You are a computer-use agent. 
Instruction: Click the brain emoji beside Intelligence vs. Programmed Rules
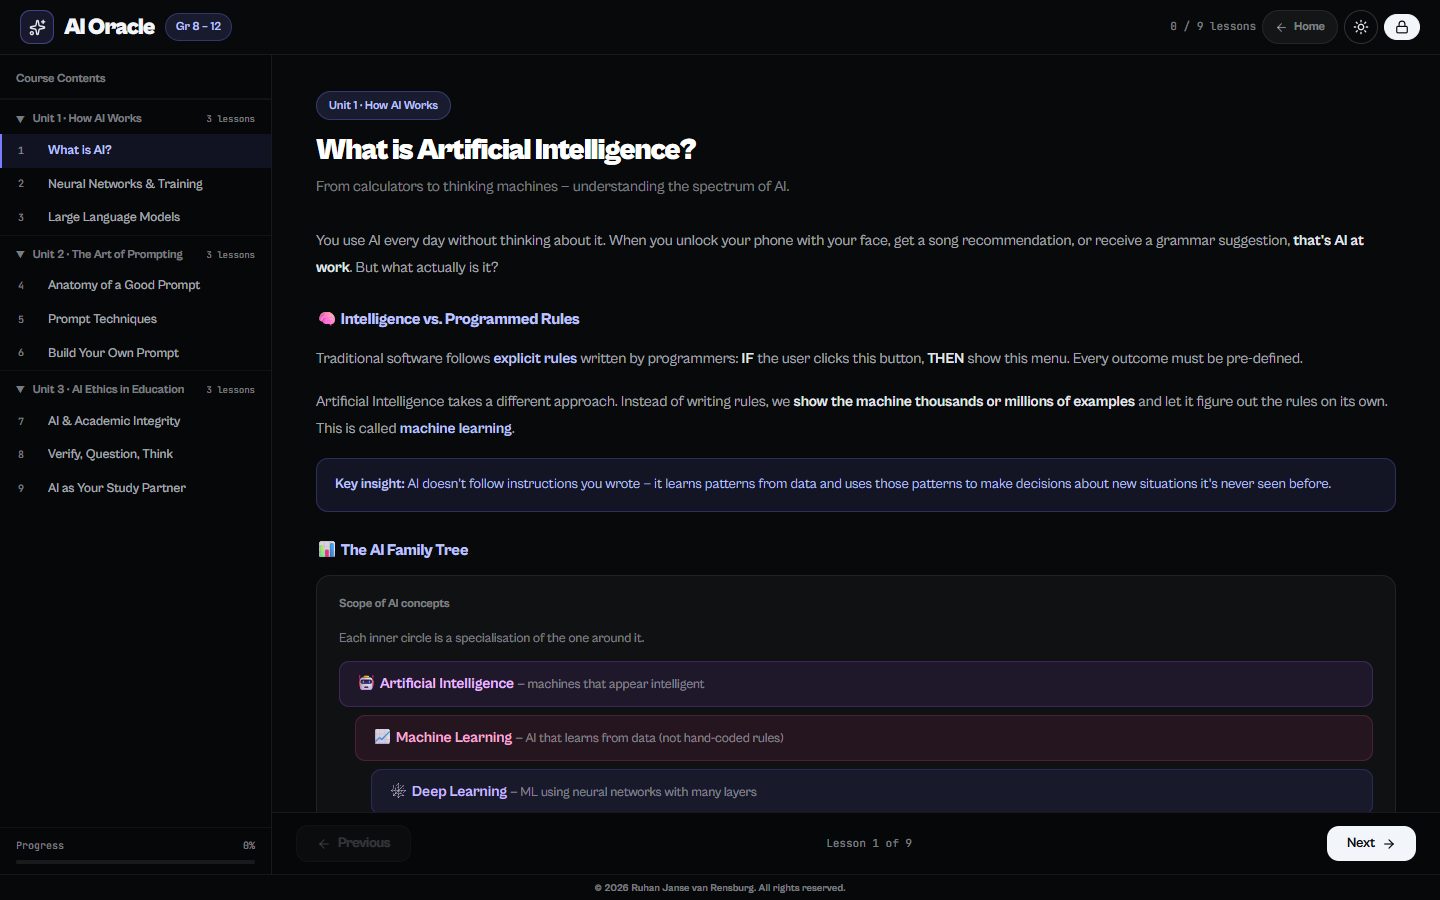pyautogui.click(x=326, y=319)
